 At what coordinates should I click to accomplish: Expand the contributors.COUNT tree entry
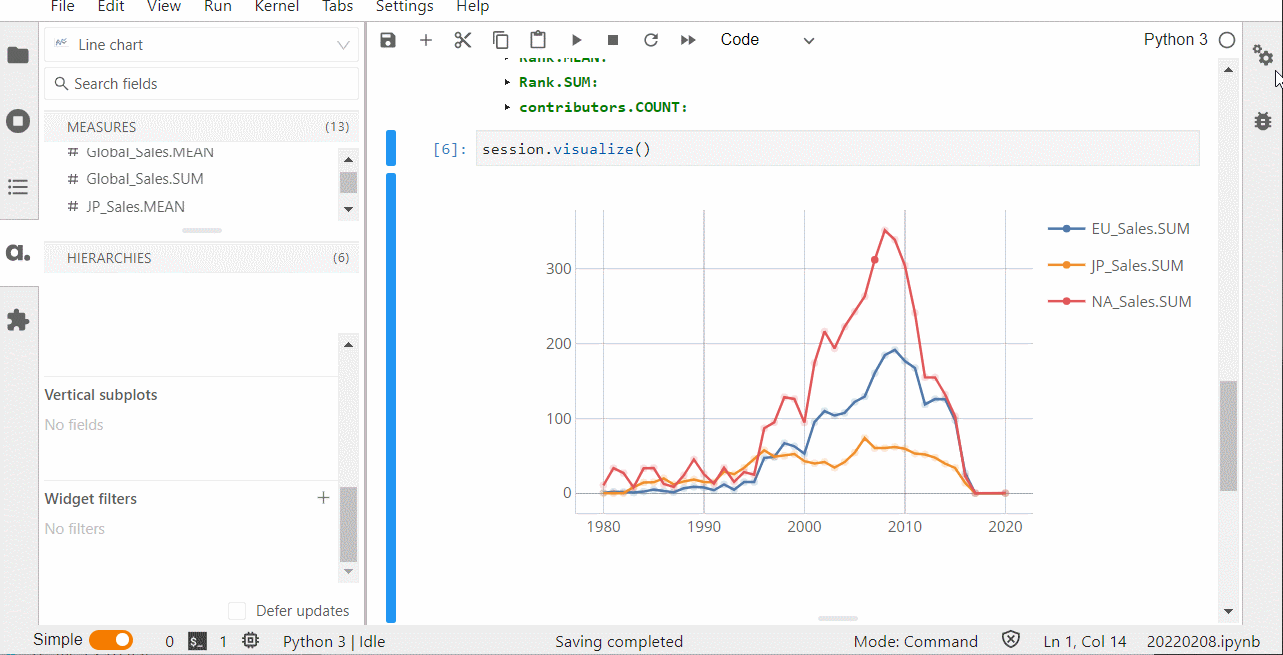click(x=508, y=107)
